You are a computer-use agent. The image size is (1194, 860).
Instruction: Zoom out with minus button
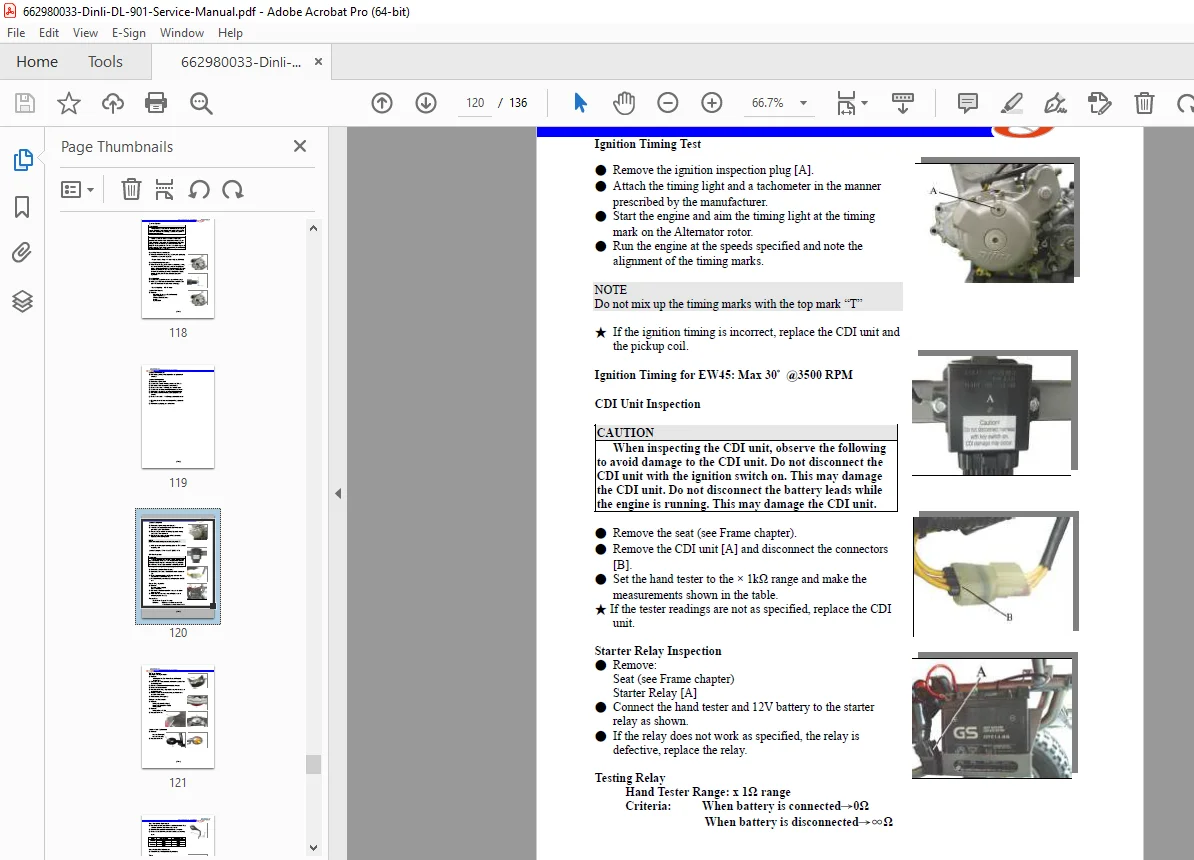pos(668,103)
